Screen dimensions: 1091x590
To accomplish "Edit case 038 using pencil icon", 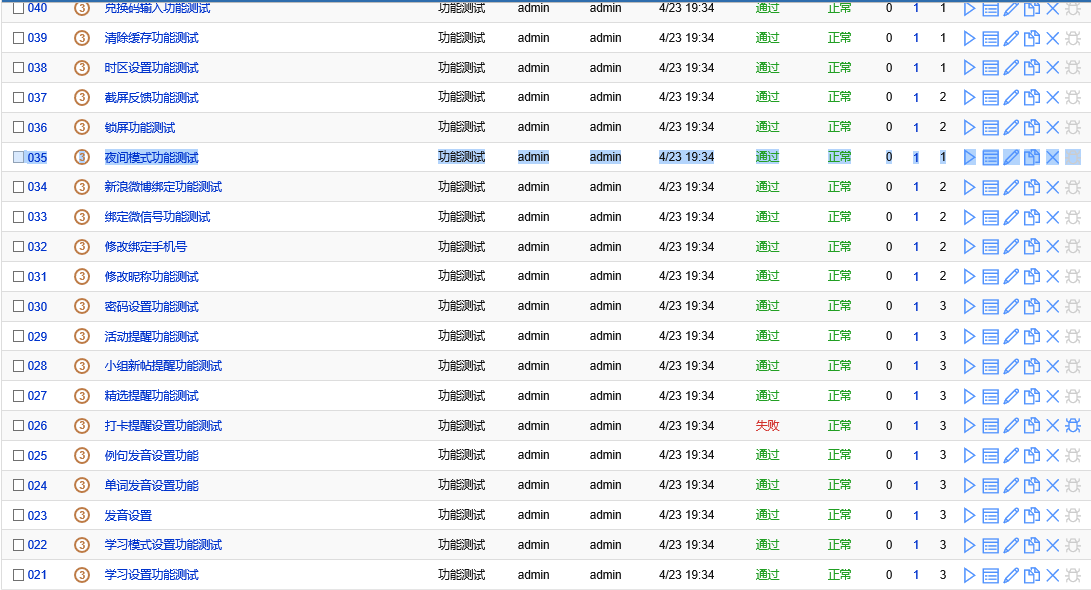I will 1011,68.
